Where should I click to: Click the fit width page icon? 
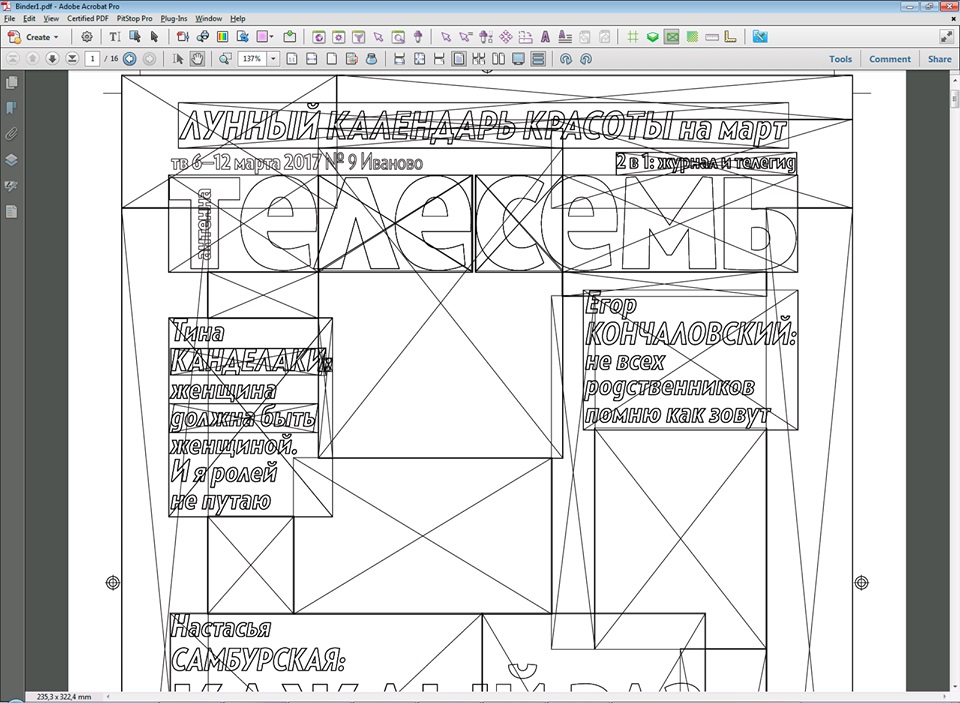pyautogui.click(x=312, y=59)
